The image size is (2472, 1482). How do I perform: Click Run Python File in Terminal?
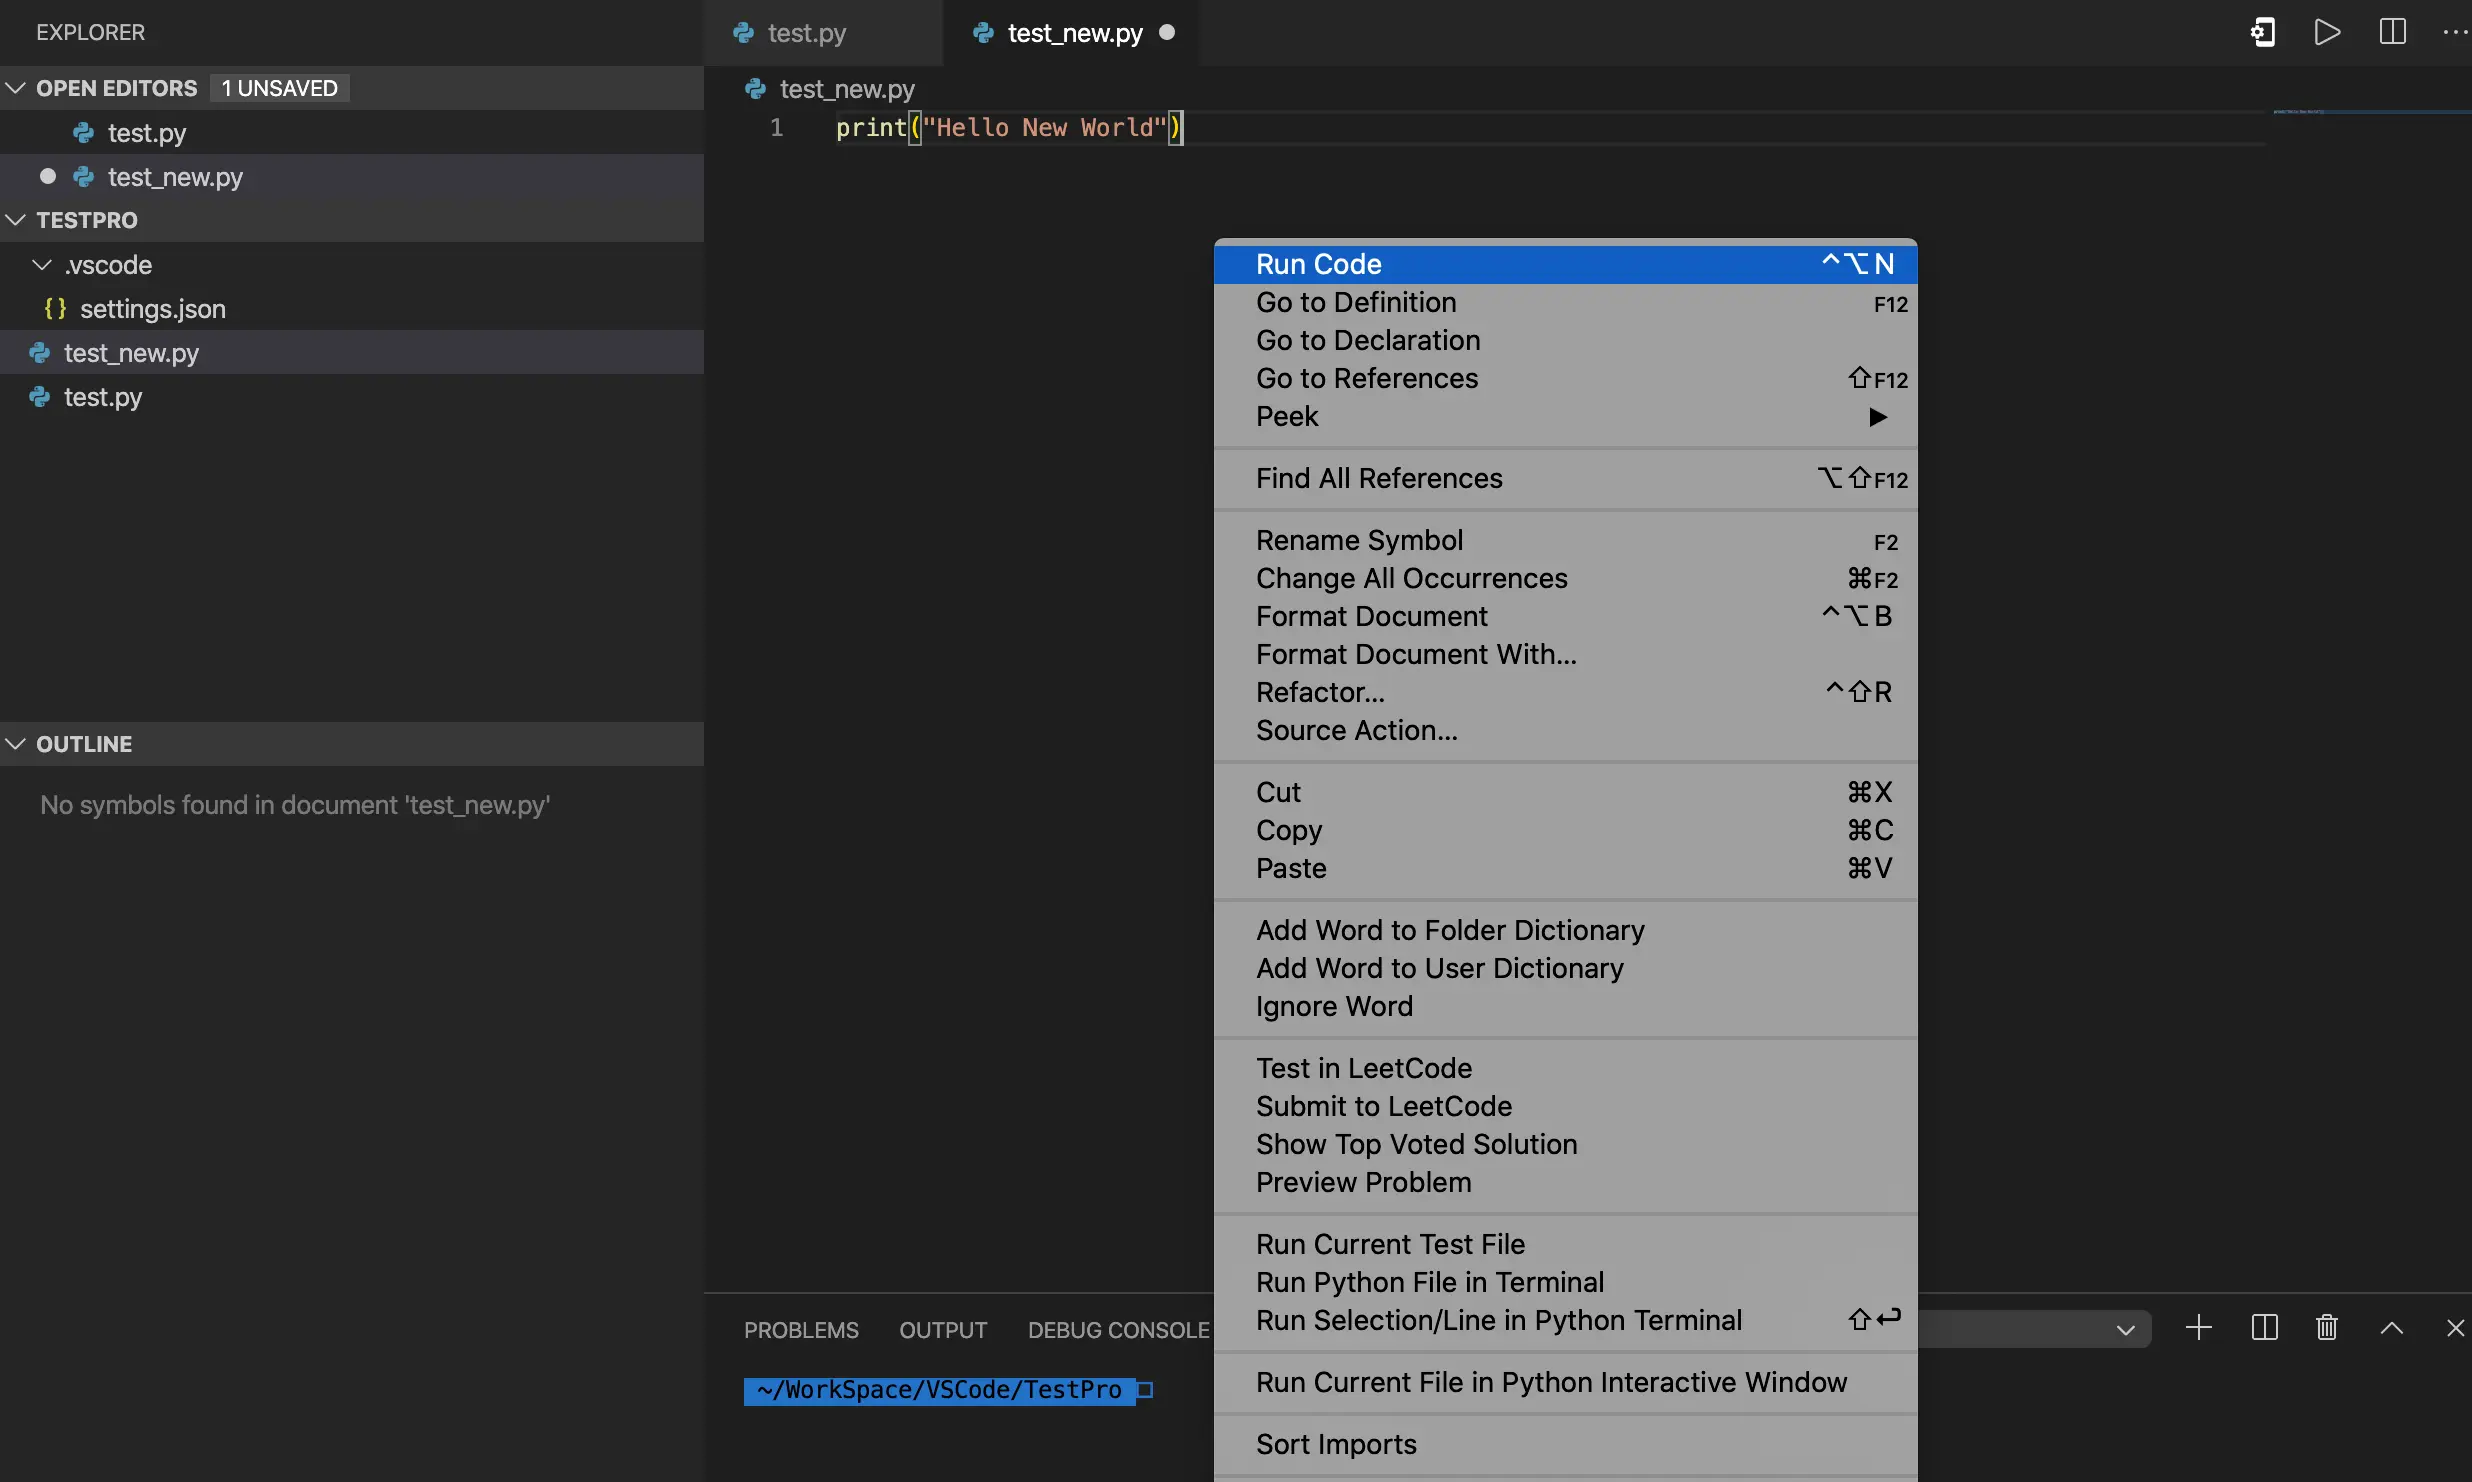[1429, 1282]
